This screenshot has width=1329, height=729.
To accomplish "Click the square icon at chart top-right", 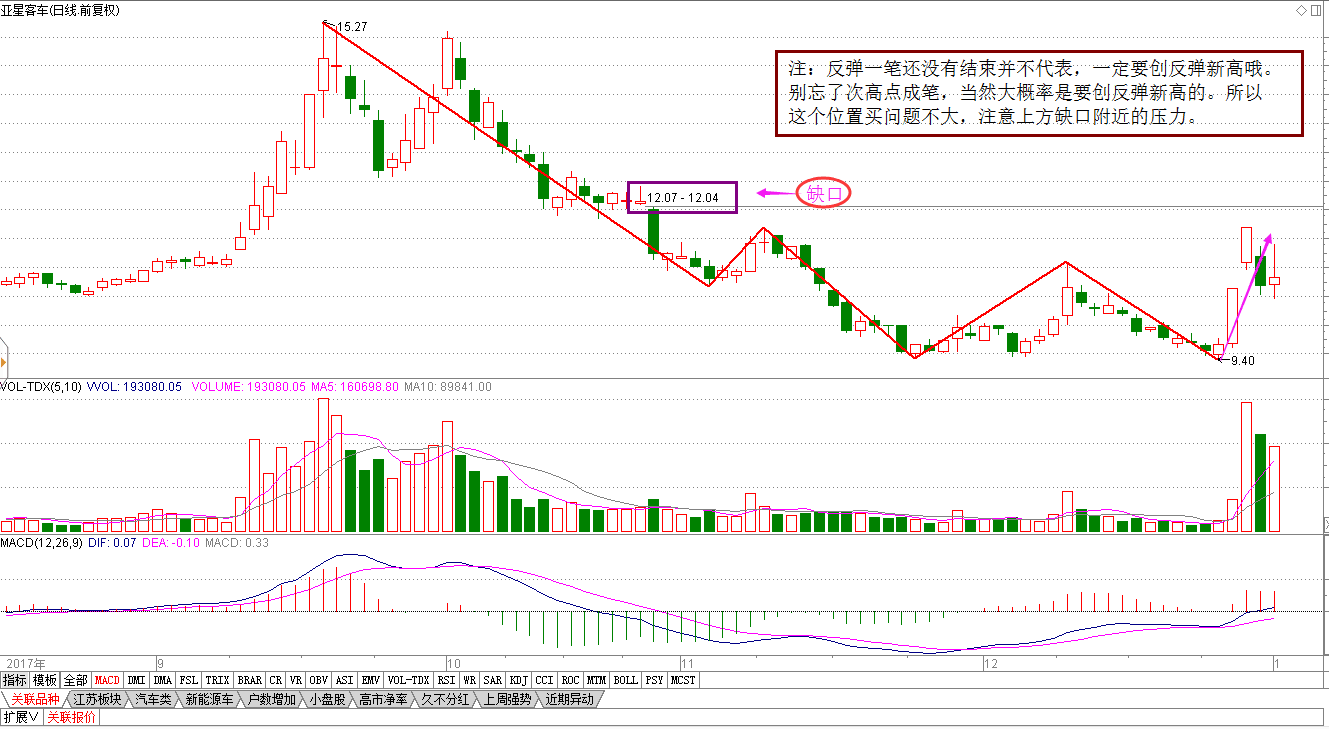I will pyautogui.click(x=1316, y=10).
